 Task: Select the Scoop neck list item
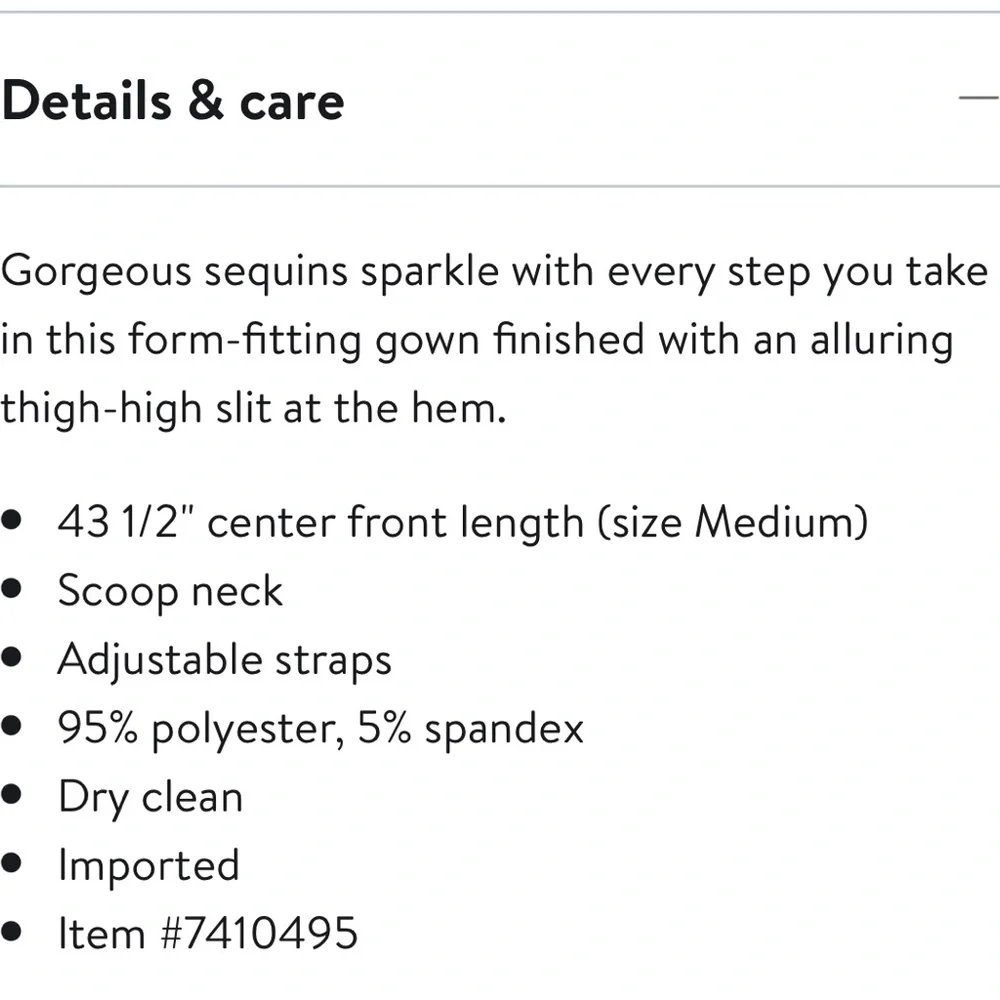click(170, 591)
